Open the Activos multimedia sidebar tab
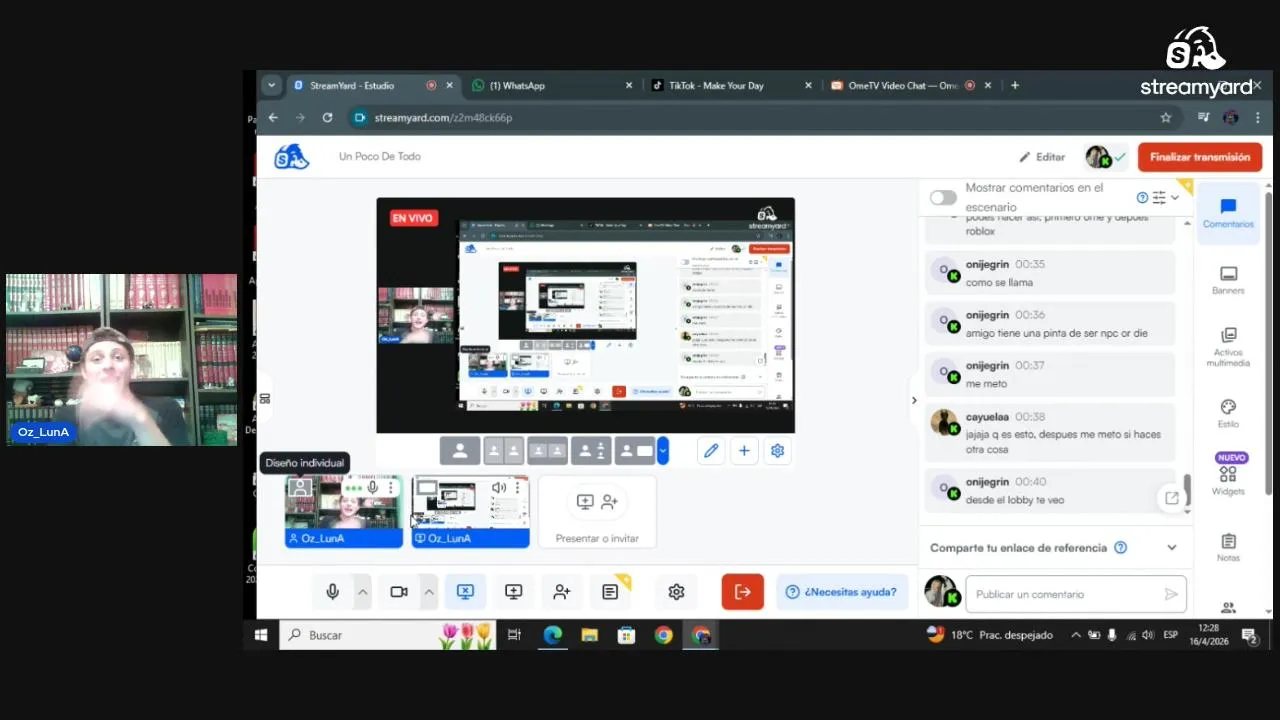 tap(1228, 346)
